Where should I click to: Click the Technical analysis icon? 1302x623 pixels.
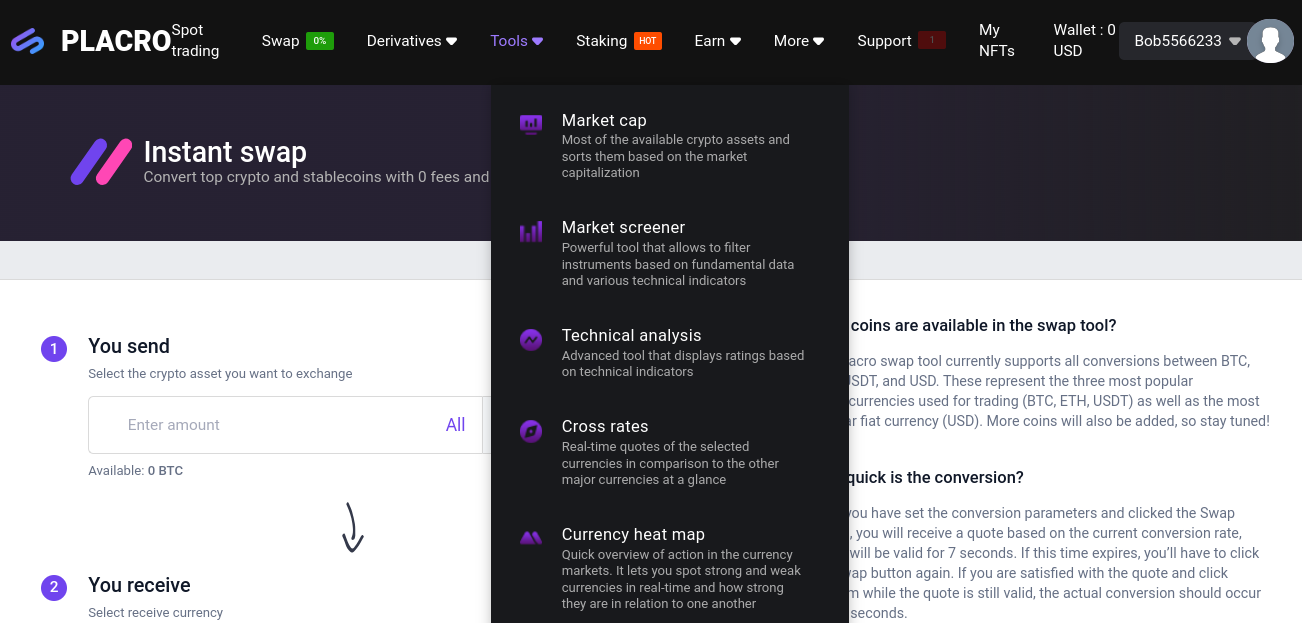coord(531,340)
